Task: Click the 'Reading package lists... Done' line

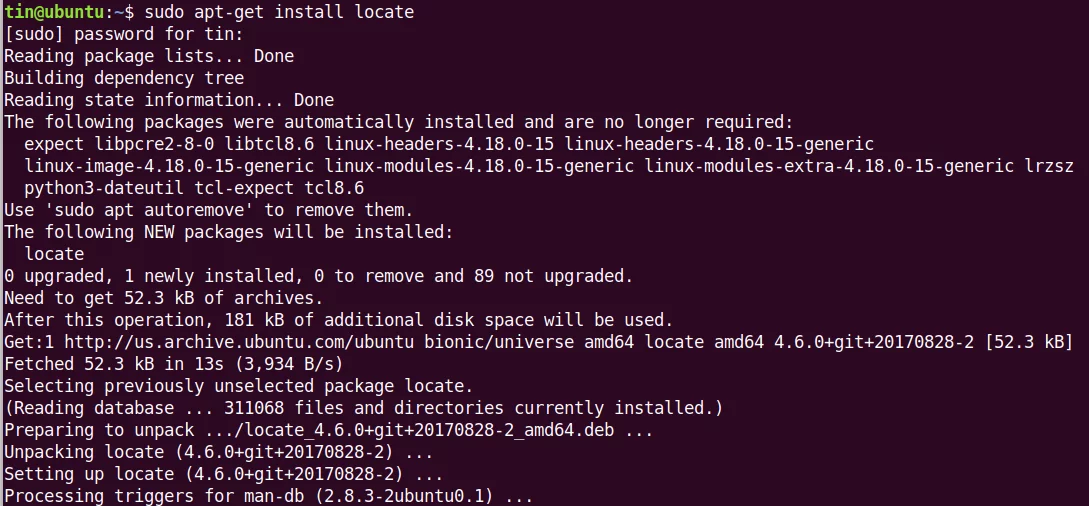Action: 149,56
